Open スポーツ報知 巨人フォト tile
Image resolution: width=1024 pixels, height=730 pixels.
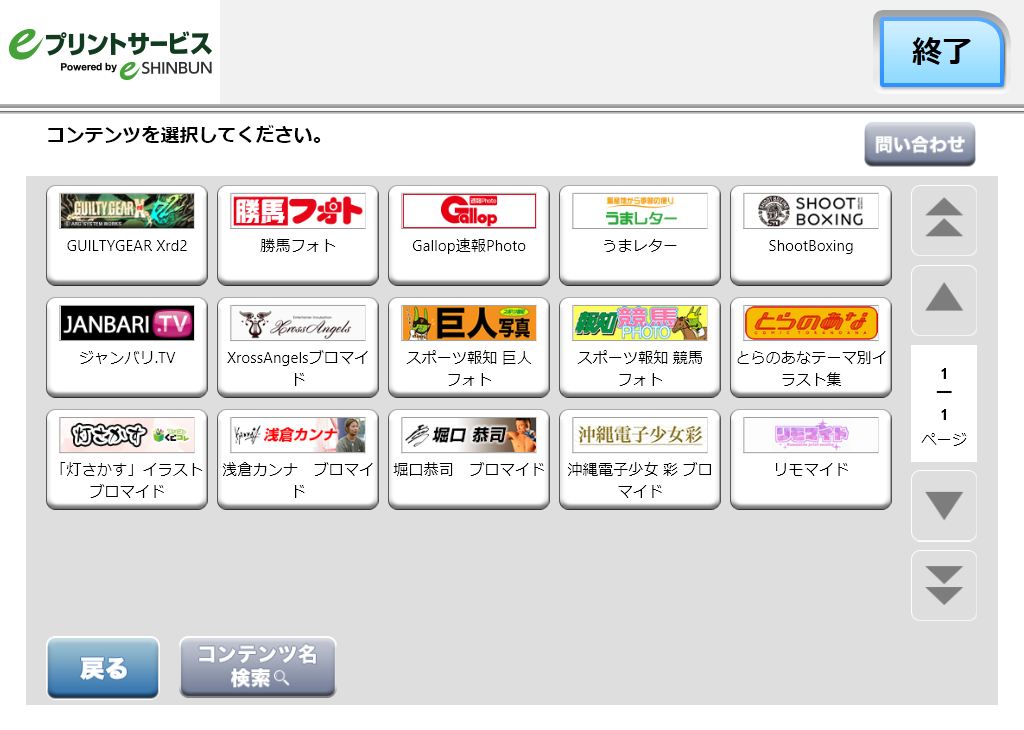(x=469, y=347)
